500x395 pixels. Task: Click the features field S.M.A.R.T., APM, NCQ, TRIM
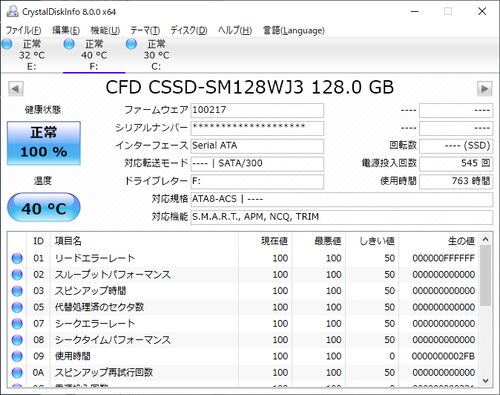(342, 217)
